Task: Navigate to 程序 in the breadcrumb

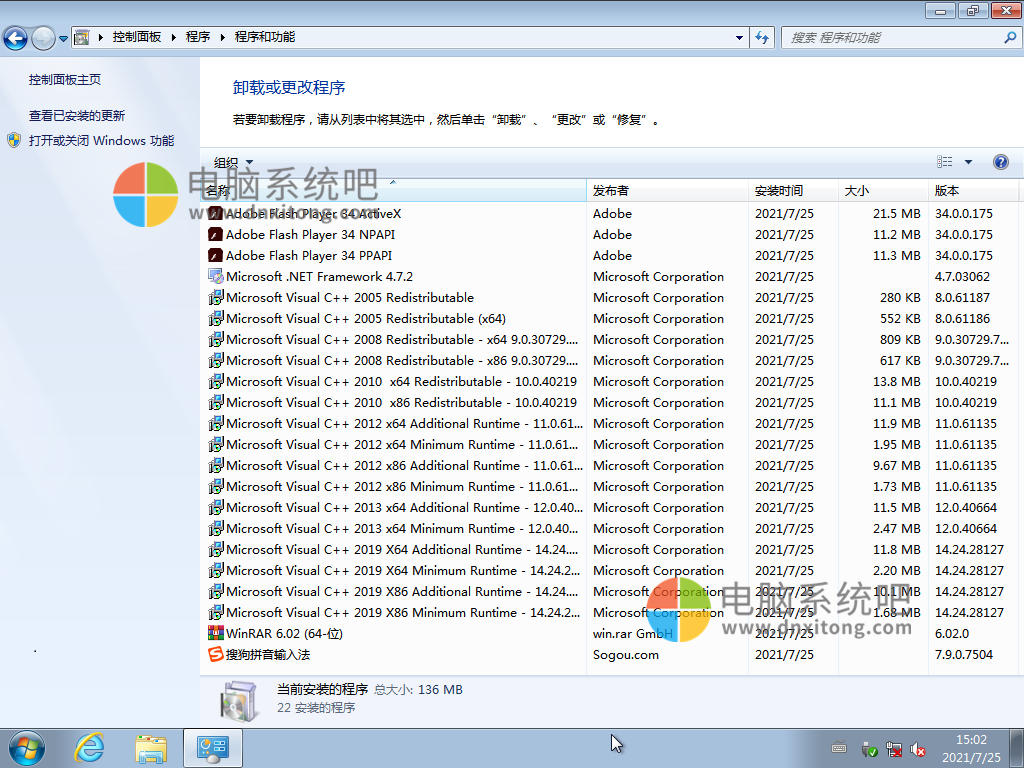Action: (x=196, y=36)
